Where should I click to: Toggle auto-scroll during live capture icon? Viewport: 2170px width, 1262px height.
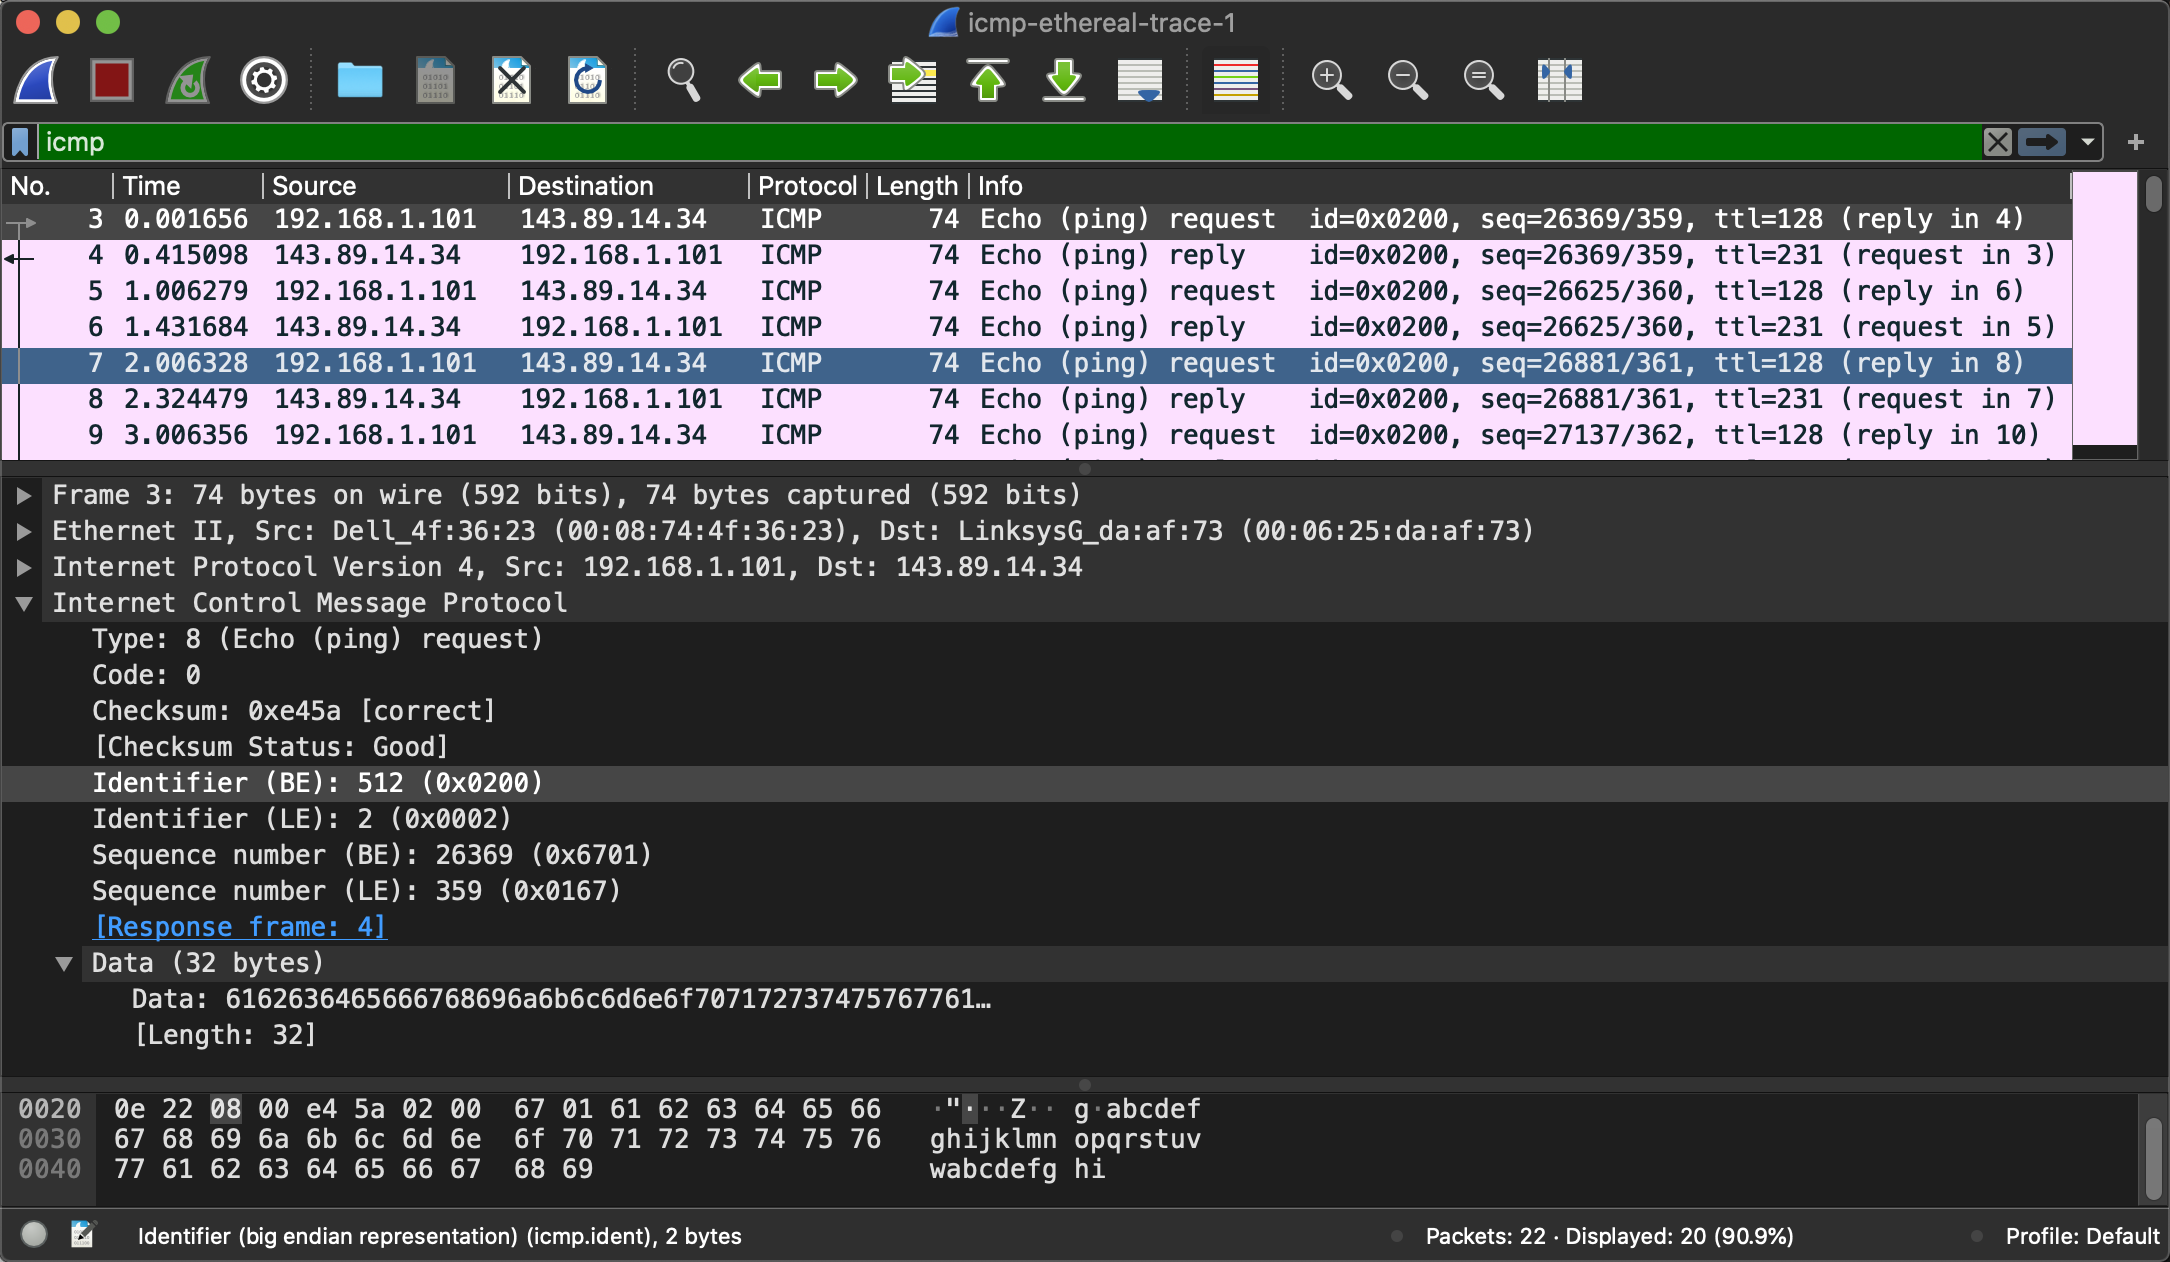click(x=1140, y=80)
